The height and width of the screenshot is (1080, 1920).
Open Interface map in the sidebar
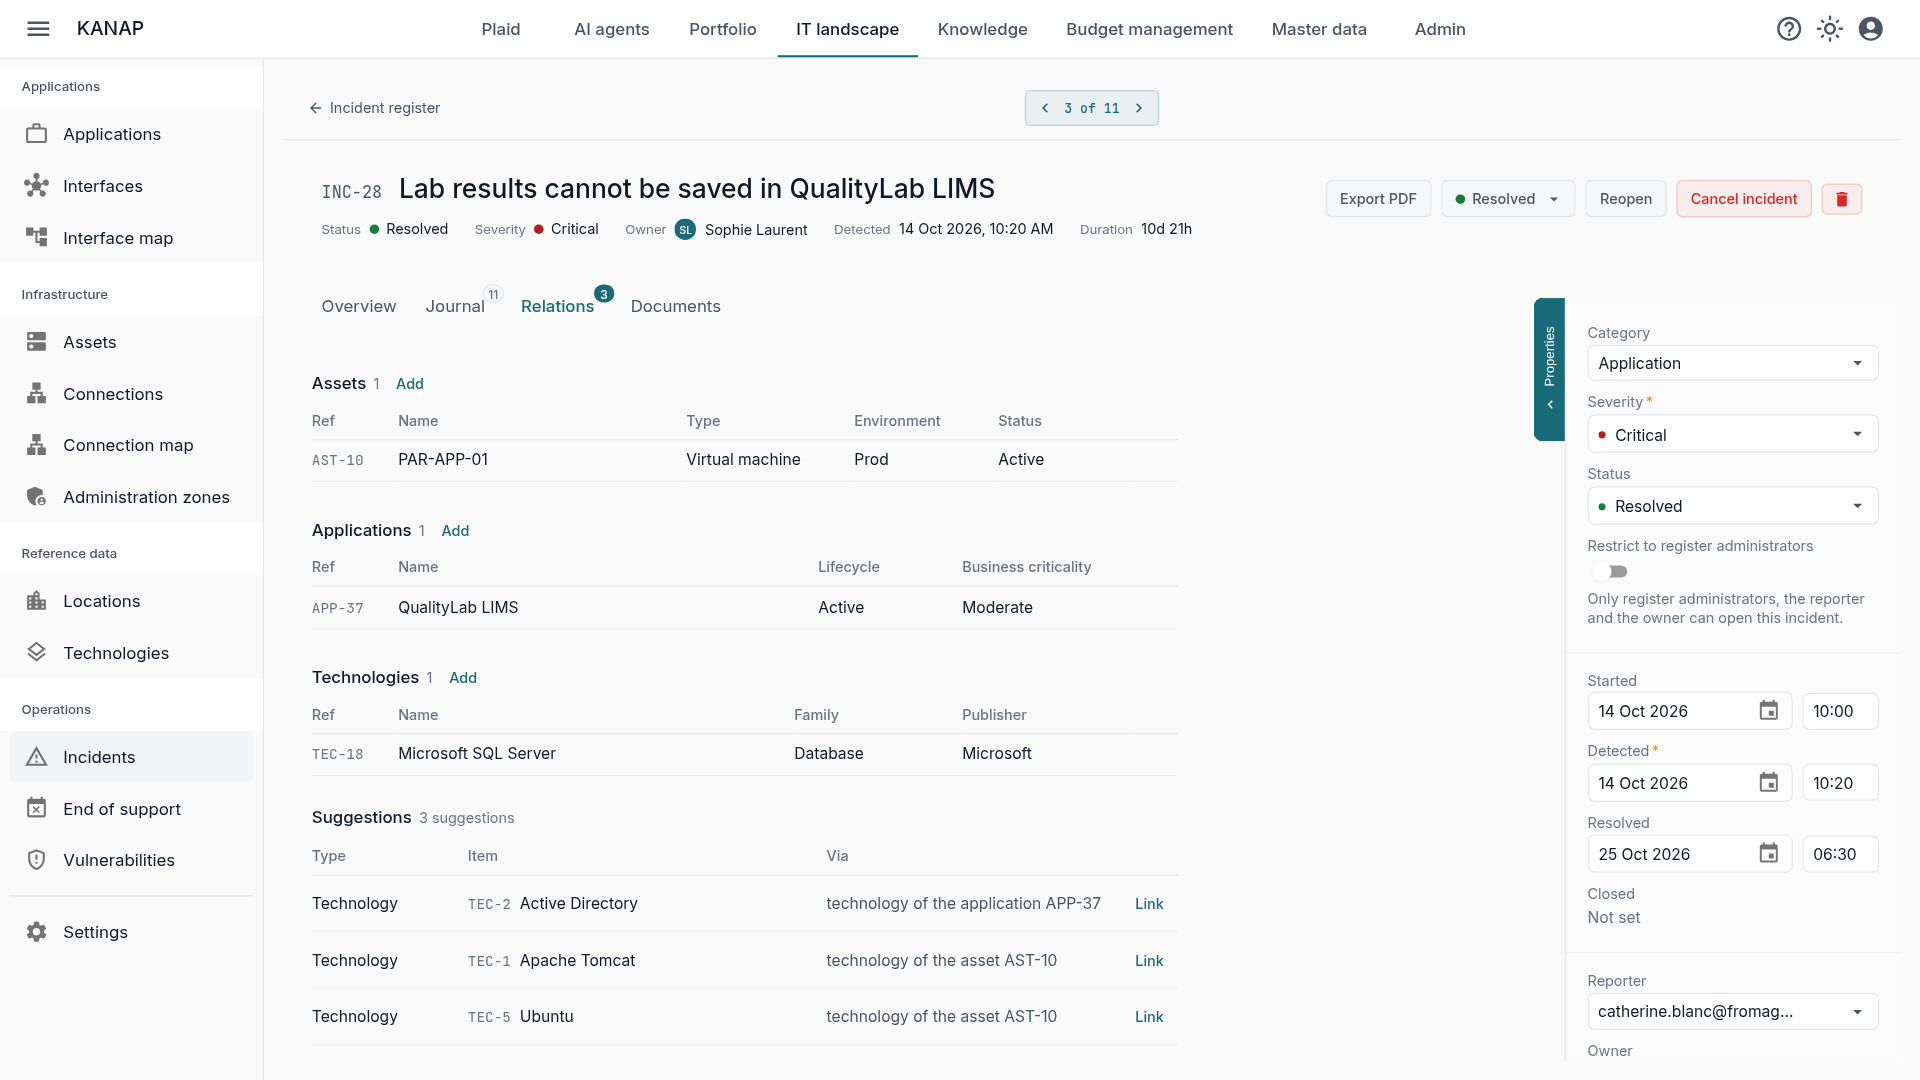tap(131, 238)
